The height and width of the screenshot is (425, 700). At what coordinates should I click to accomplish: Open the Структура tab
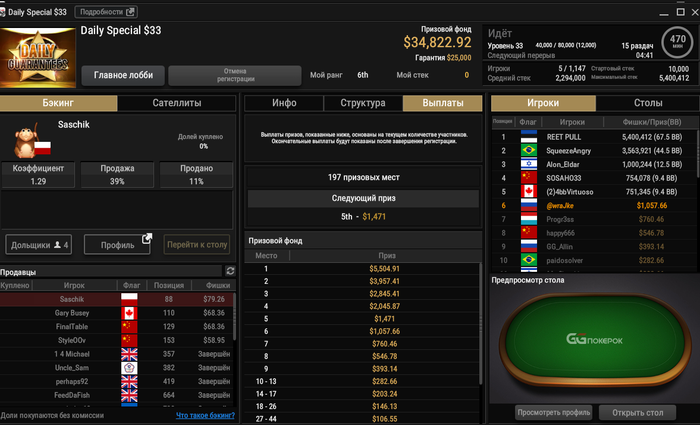[x=363, y=103]
